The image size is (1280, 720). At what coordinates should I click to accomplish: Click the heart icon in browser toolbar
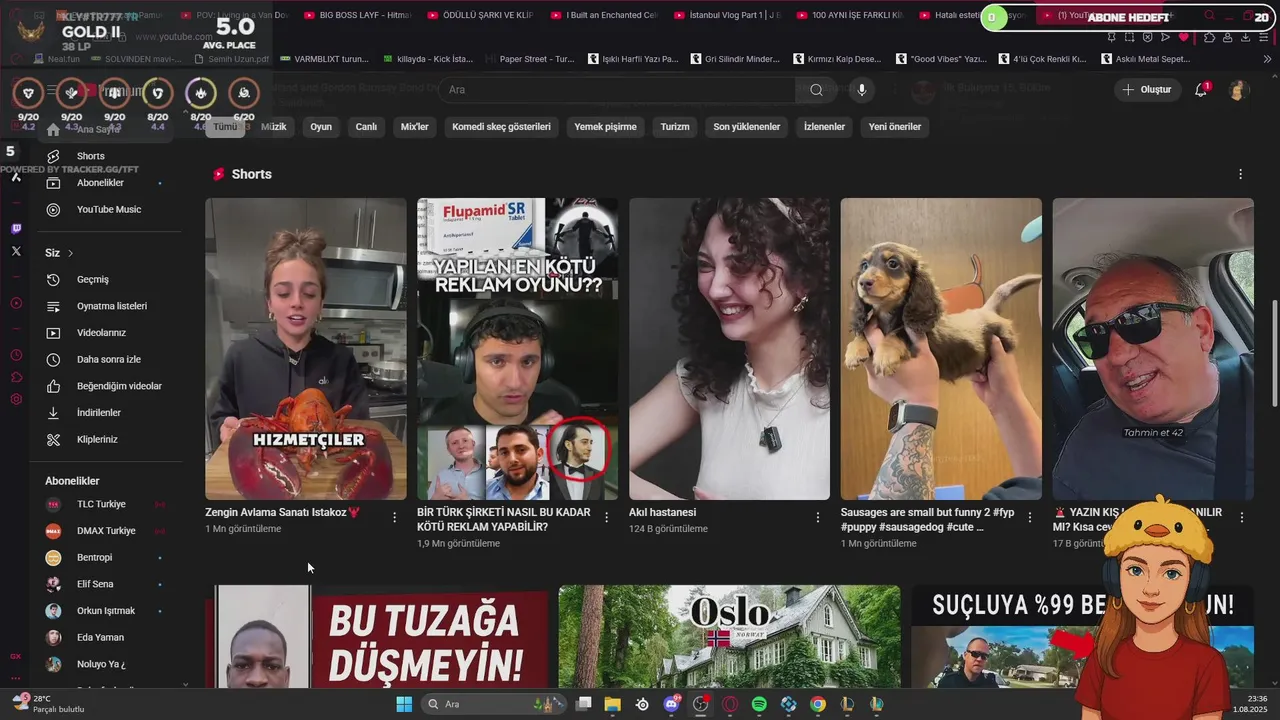tap(1184, 37)
